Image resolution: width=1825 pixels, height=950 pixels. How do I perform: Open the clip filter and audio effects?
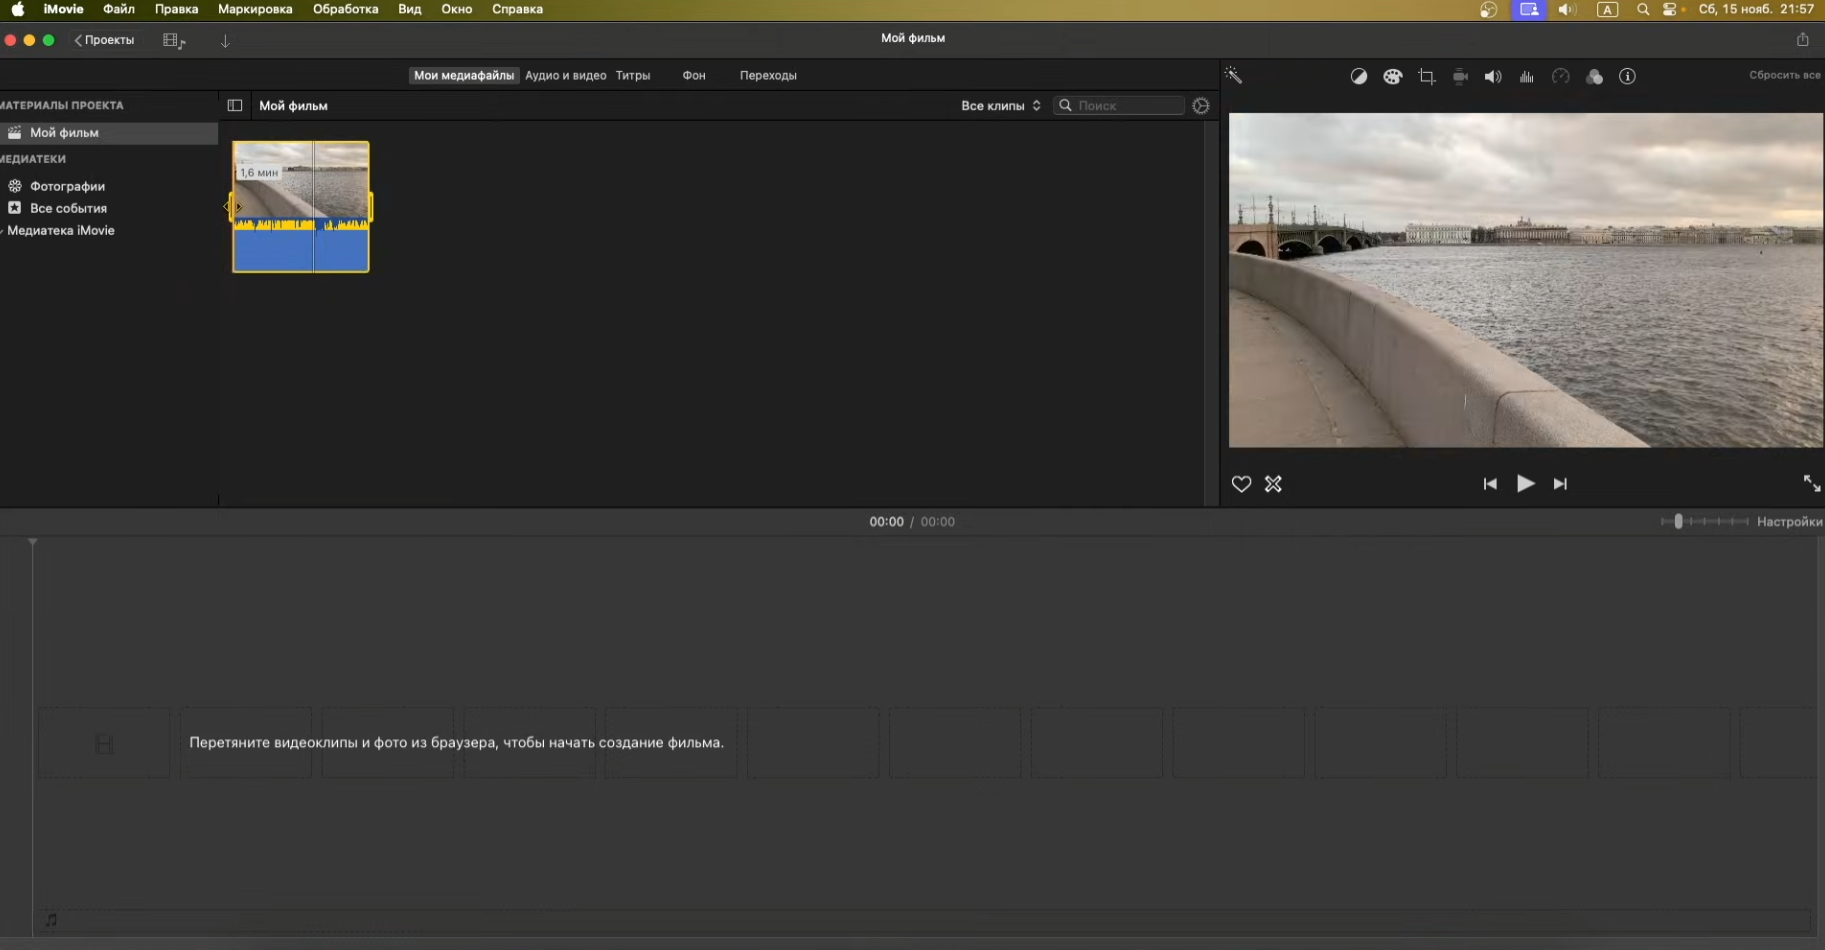pyautogui.click(x=1594, y=77)
